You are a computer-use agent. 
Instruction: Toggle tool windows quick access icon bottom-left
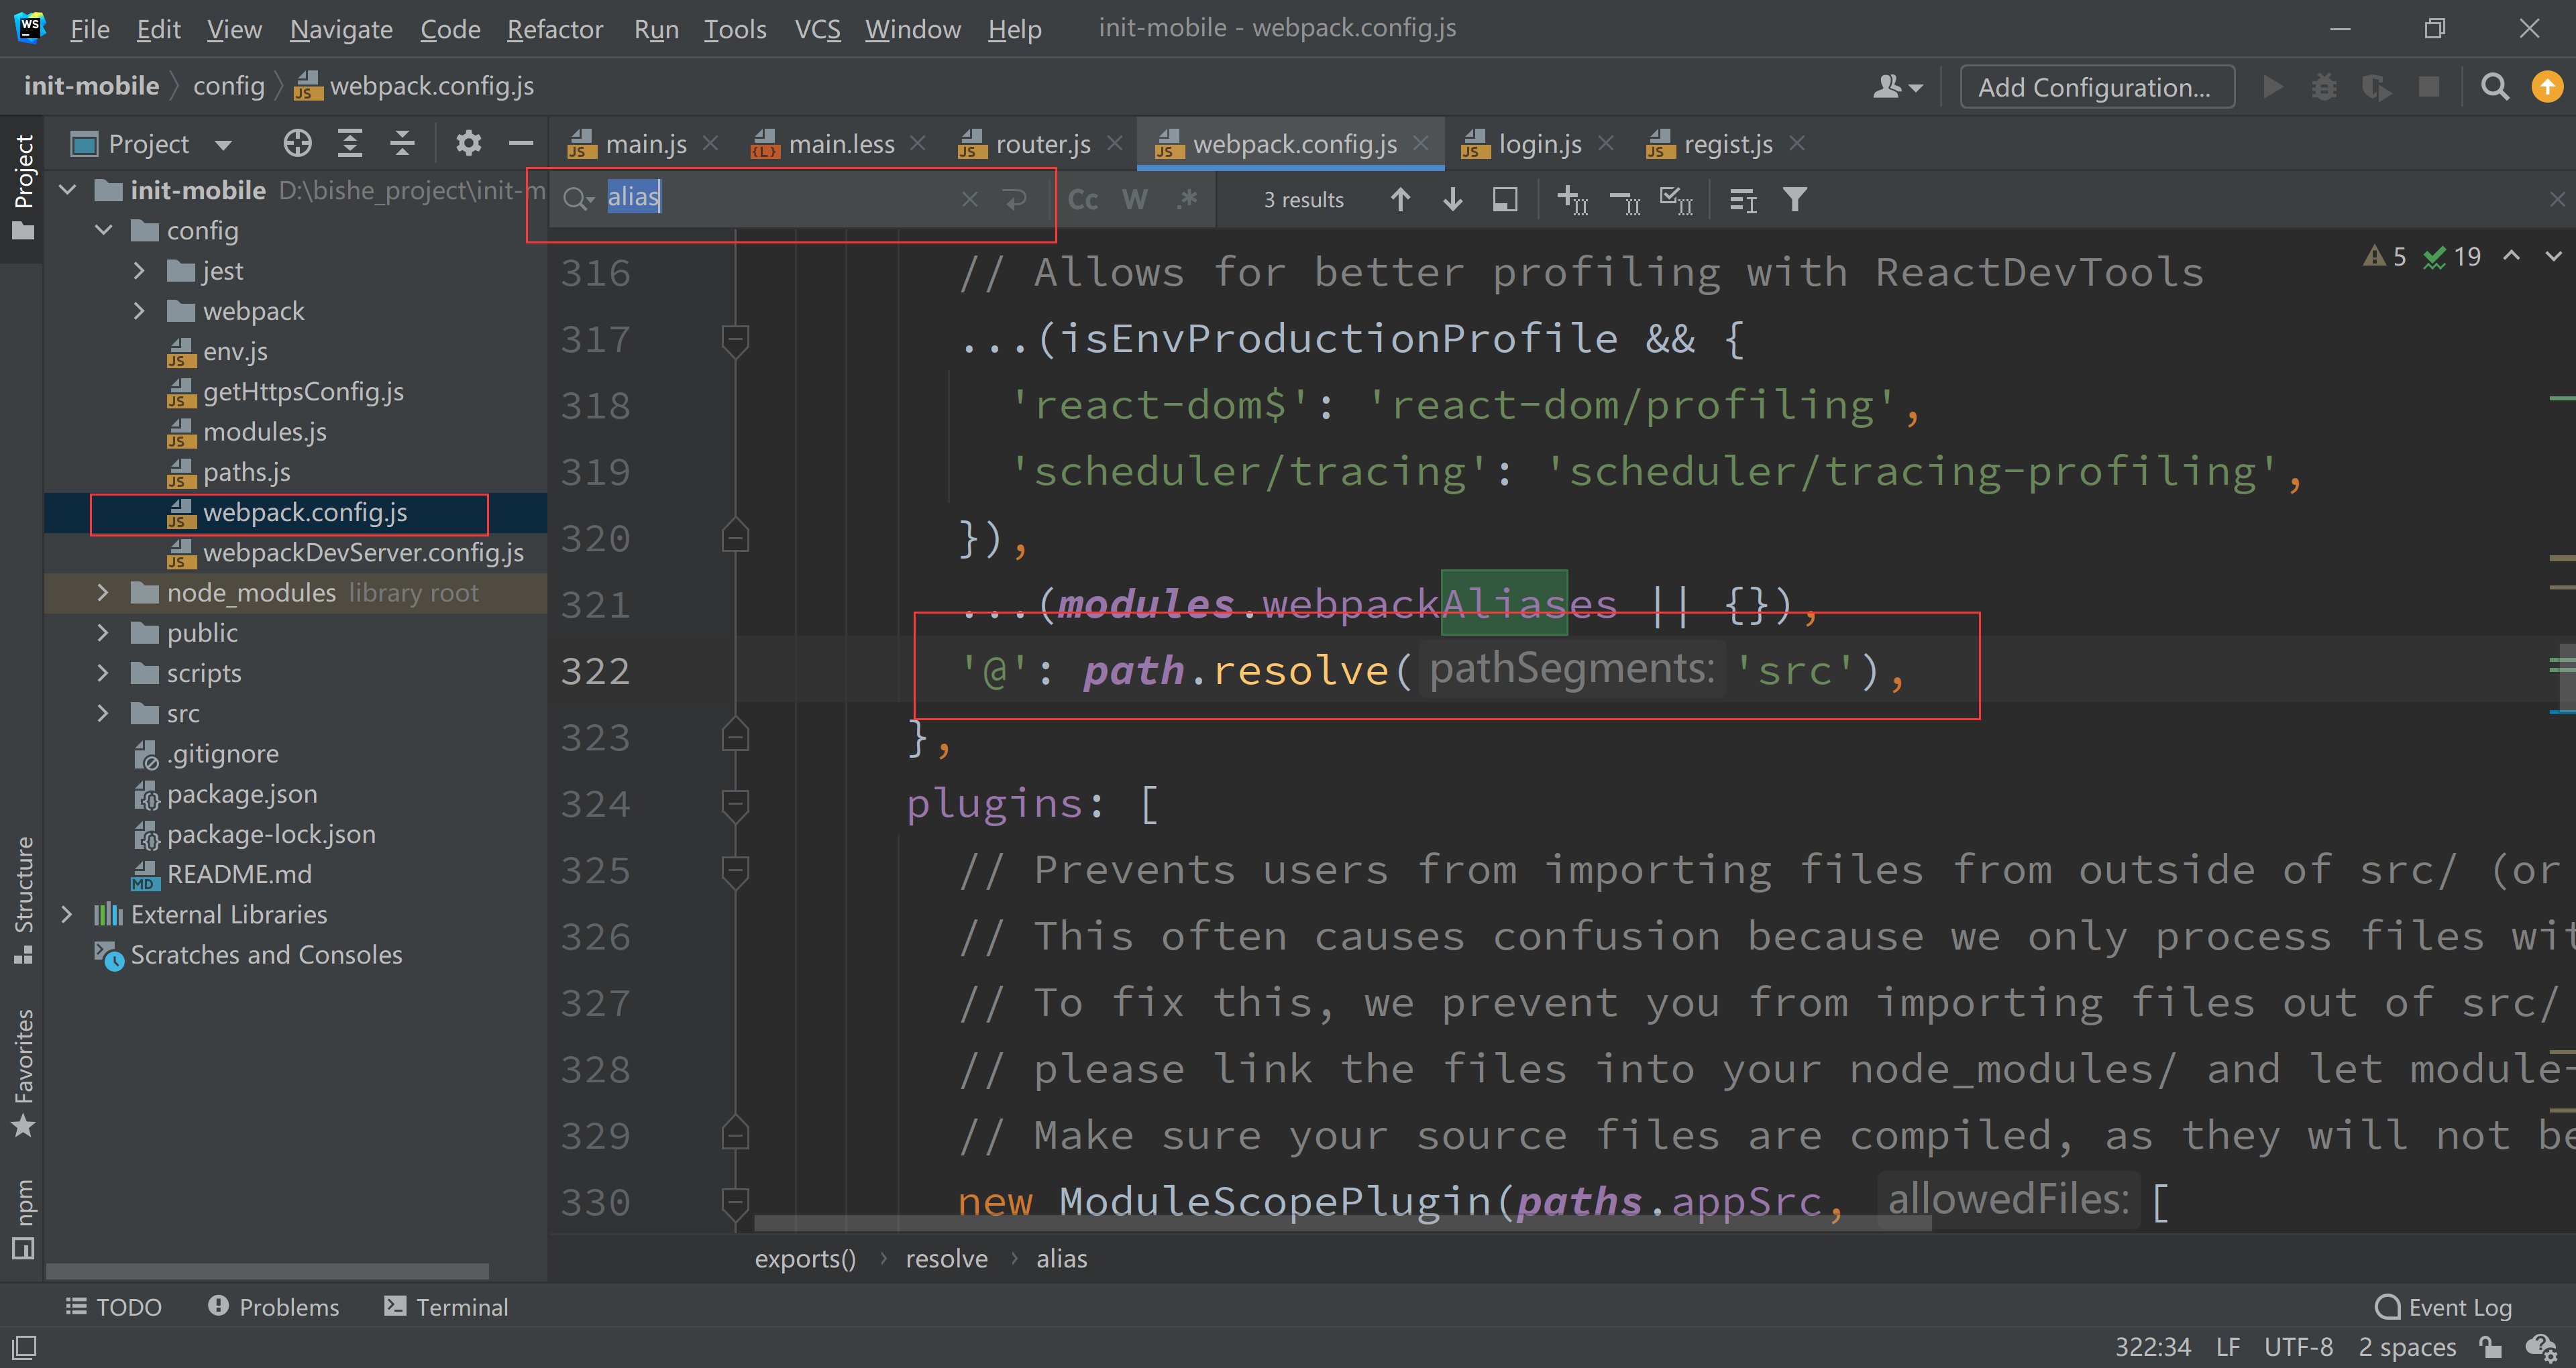[25, 1347]
